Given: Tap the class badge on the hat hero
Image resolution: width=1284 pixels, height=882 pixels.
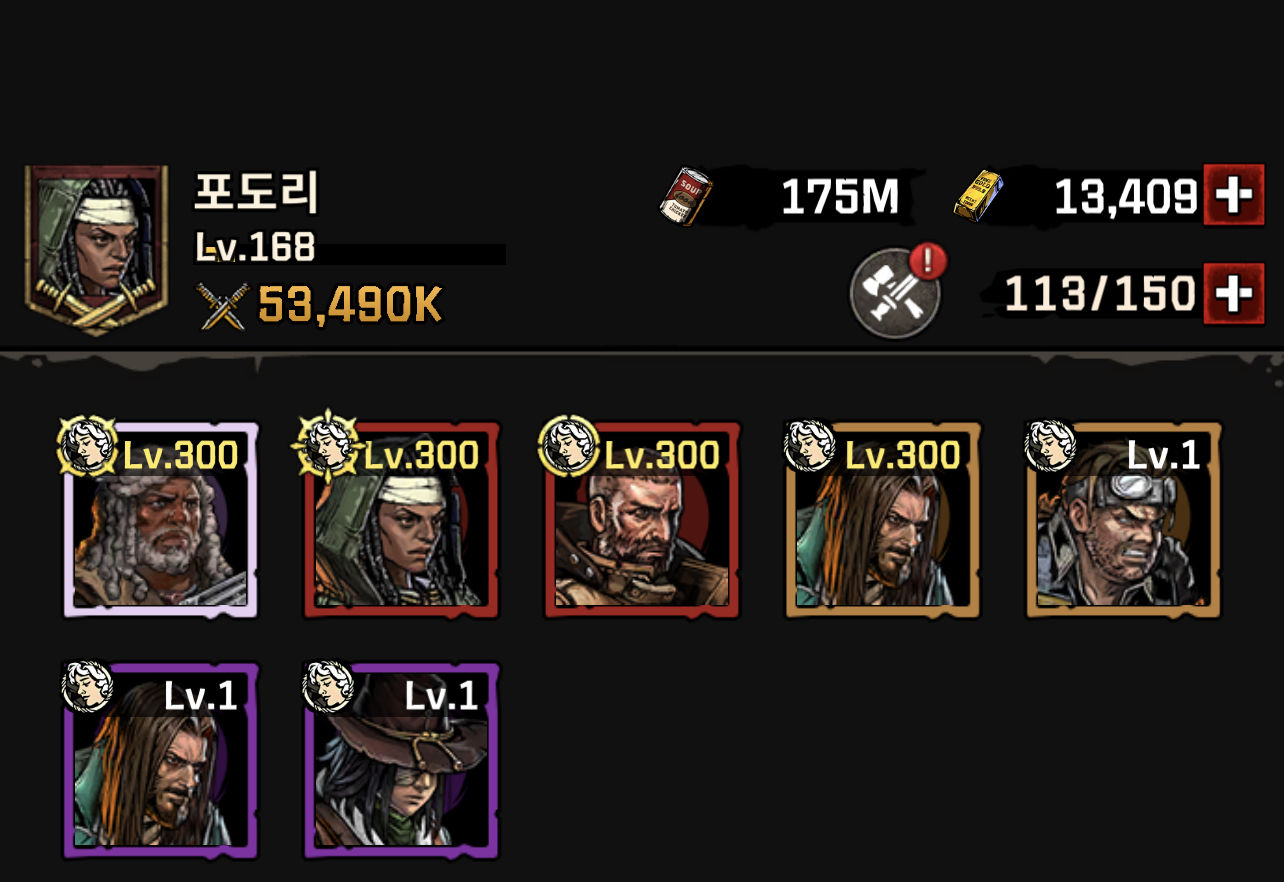Looking at the screenshot, I should click(x=329, y=686).
